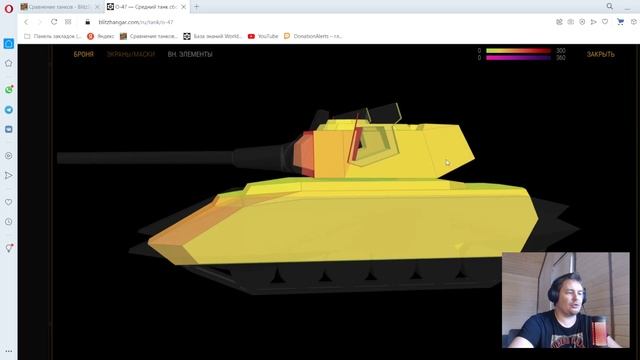Viewport: 640px width, 360px height.
Task: Open the Opera sidebar home icon
Action: coord(9,44)
